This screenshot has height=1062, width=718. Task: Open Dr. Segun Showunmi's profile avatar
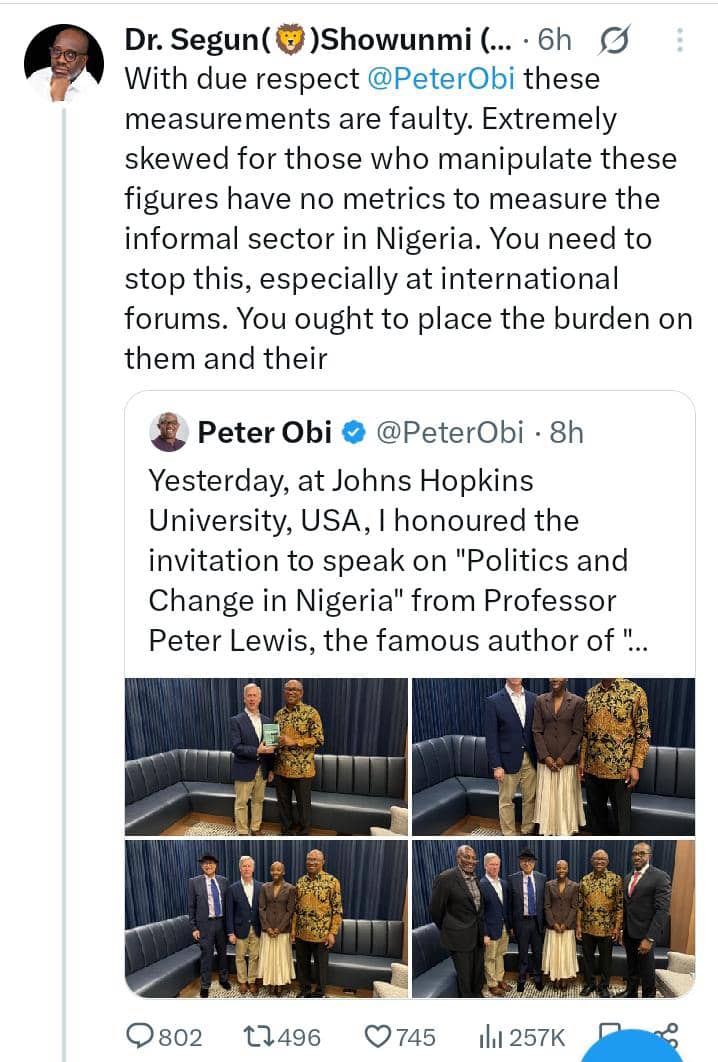click(63, 62)
